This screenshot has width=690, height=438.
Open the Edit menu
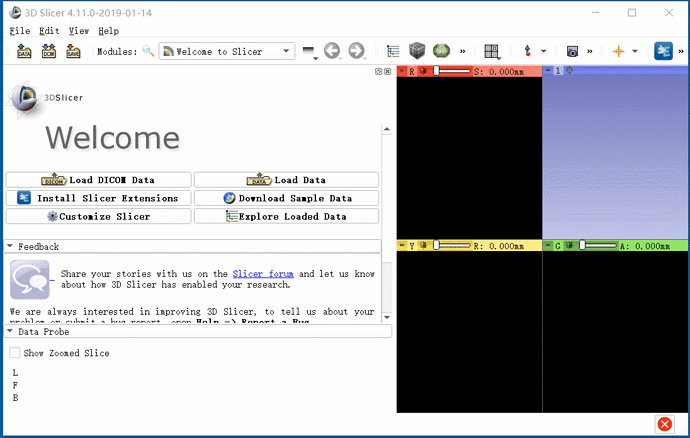pyautogui.click(x=49, y=31)
